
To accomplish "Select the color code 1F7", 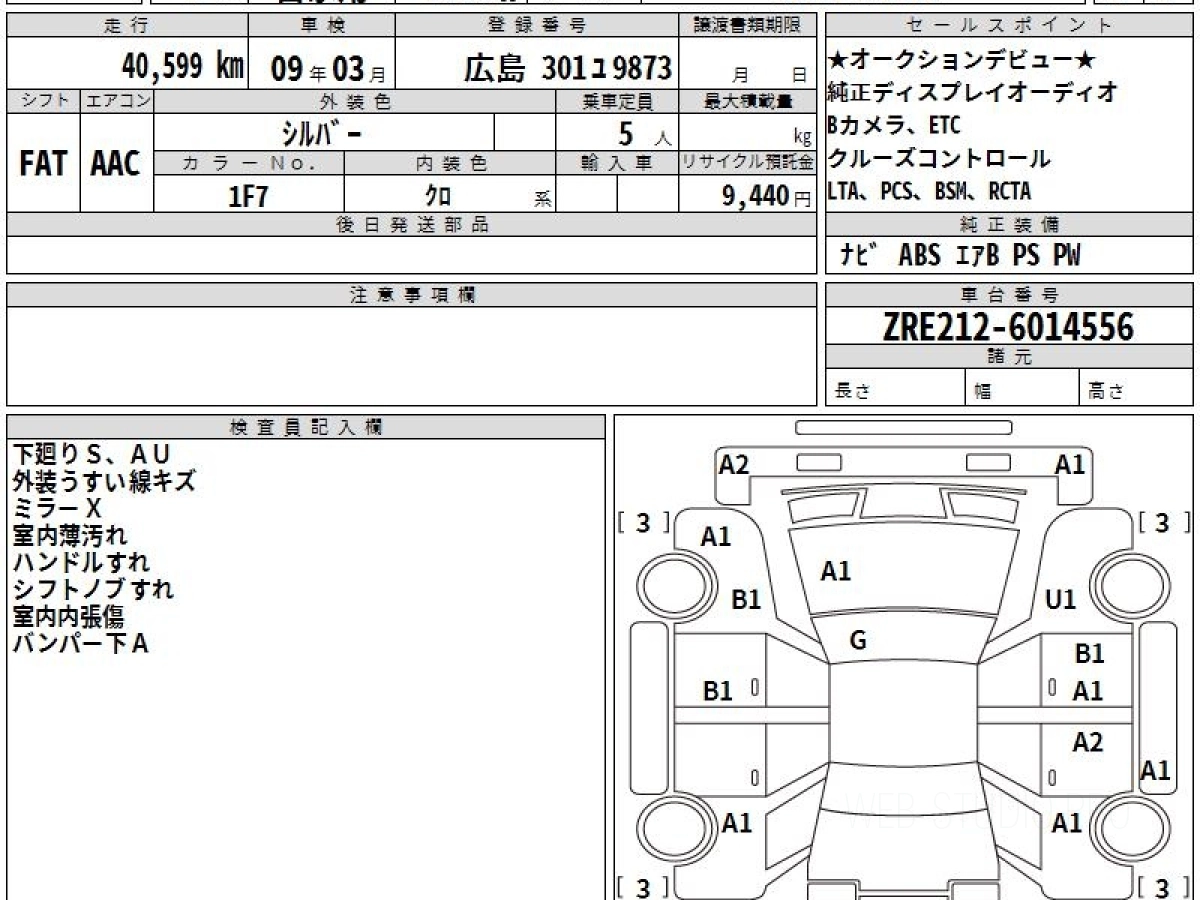I will pos(249,196).
